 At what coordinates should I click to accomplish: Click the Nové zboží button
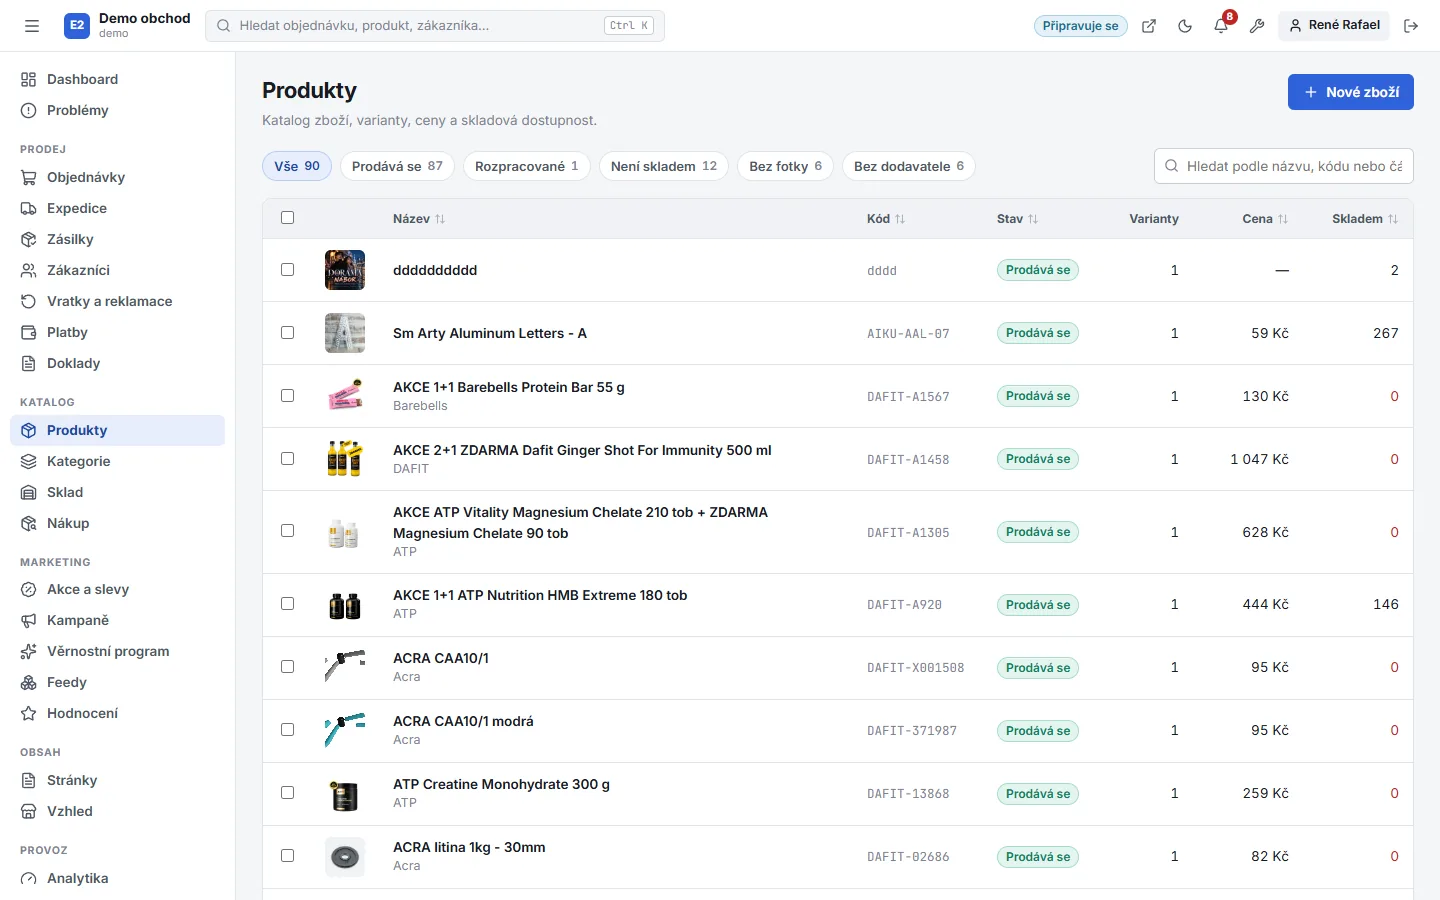click(1350, 92)
